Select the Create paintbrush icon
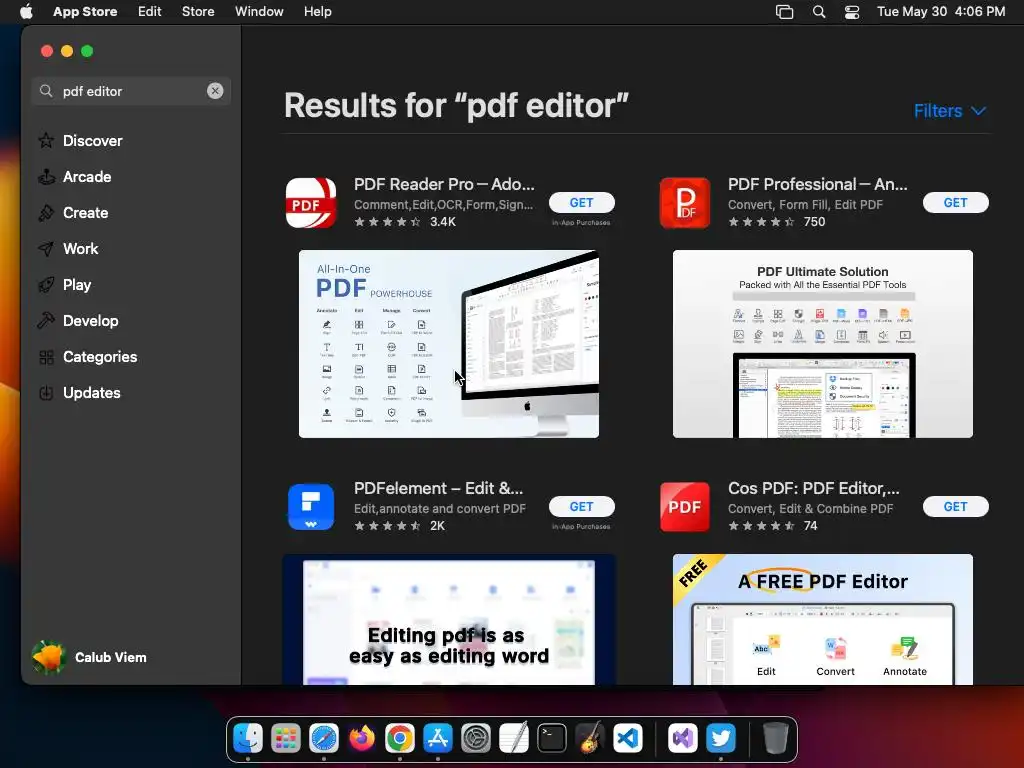The height and width of the screenshot is (768, 1024). 46,212
